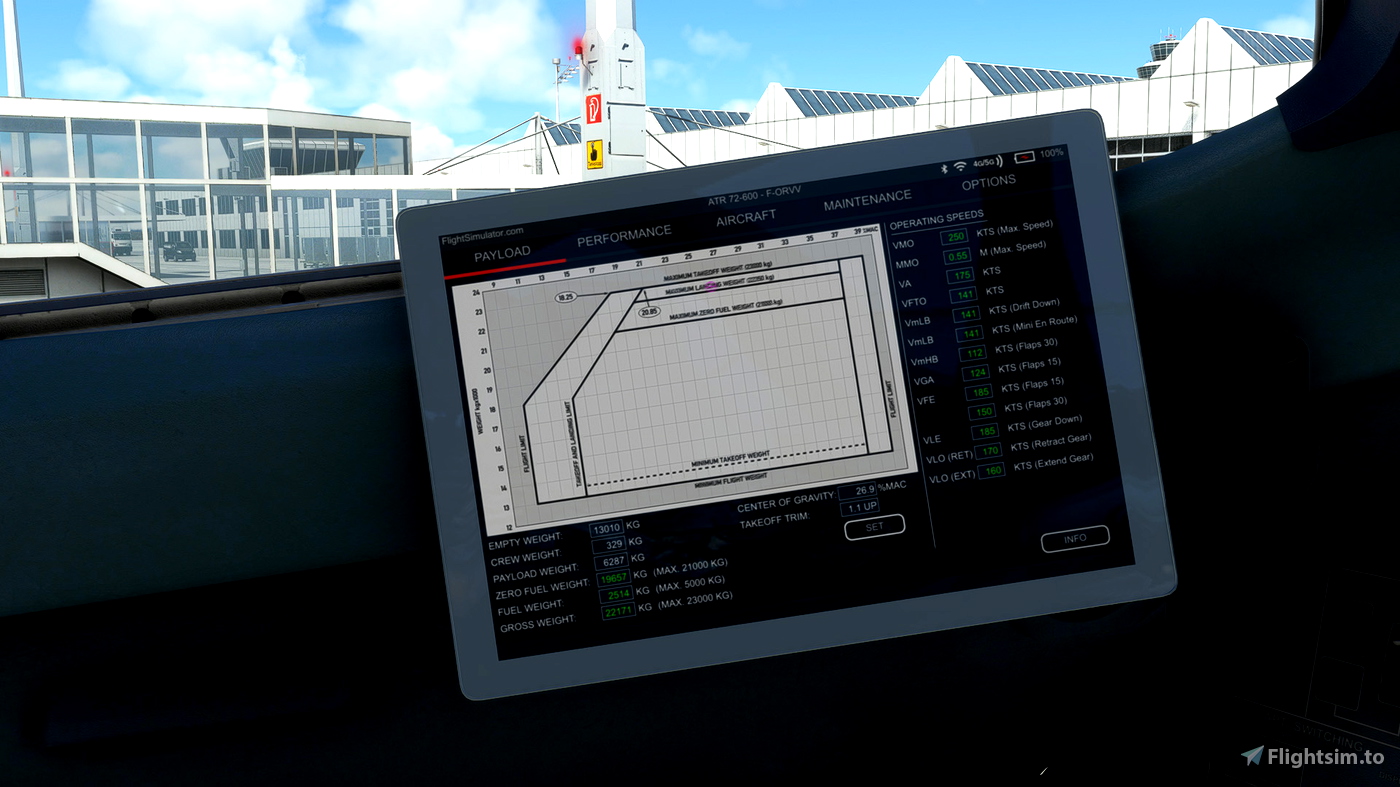Select the PAYLOAD tab
1400x787 pixels.
click(503, 251)
